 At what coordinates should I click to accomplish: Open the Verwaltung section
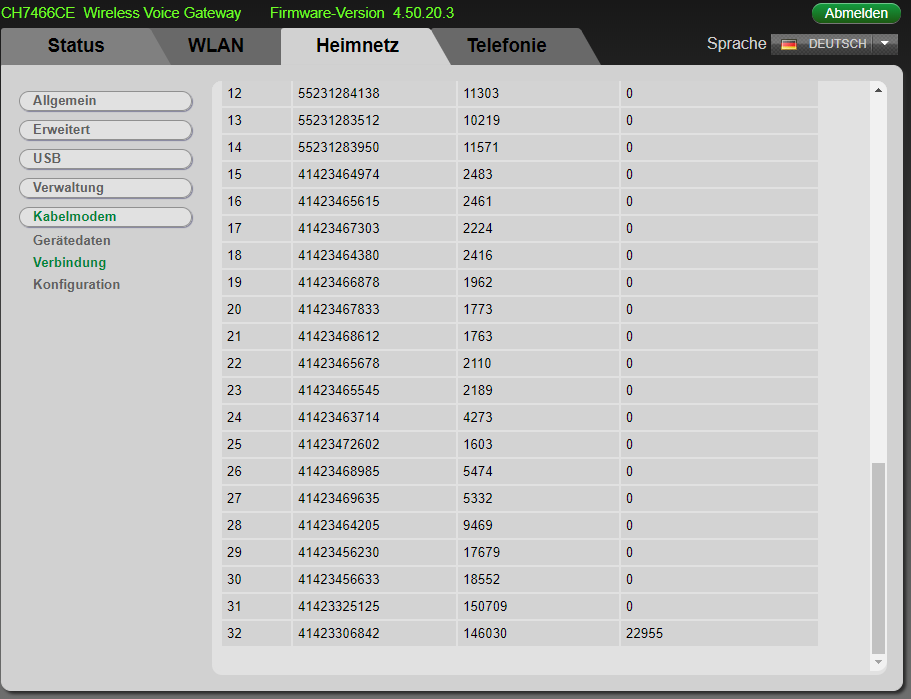(106, 188)
